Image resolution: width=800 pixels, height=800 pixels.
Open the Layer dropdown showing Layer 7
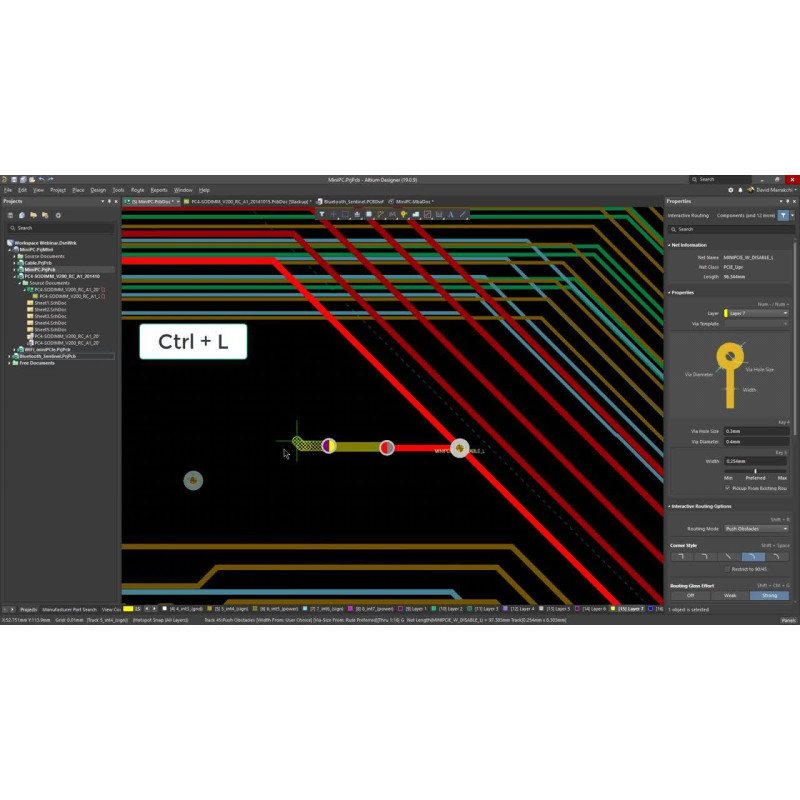(x=756, y=313)
